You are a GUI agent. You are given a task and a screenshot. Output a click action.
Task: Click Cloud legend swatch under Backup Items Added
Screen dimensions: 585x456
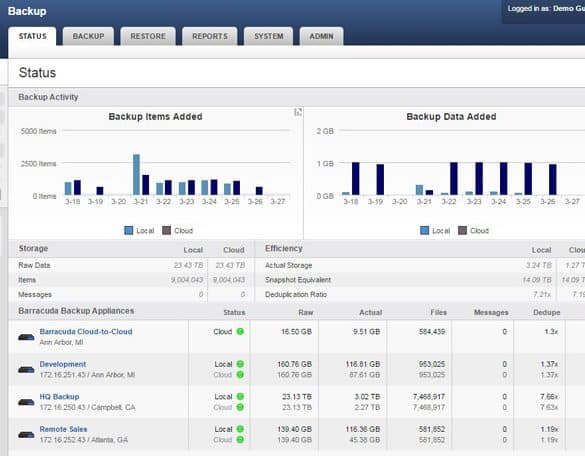point(166,230)
